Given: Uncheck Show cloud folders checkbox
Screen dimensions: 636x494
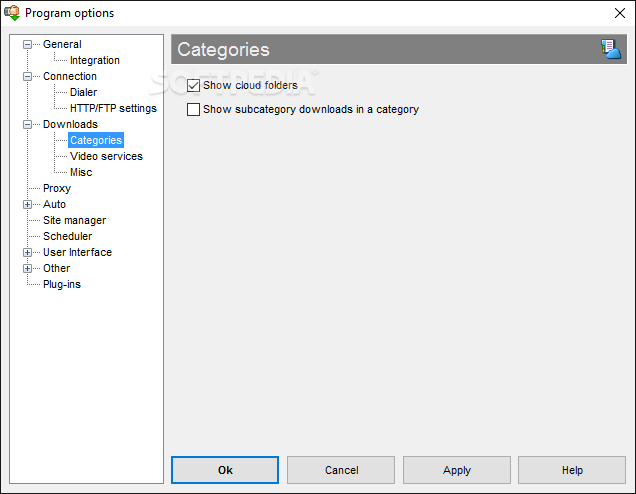Looking at the screenshot, I should click(193, 86).
